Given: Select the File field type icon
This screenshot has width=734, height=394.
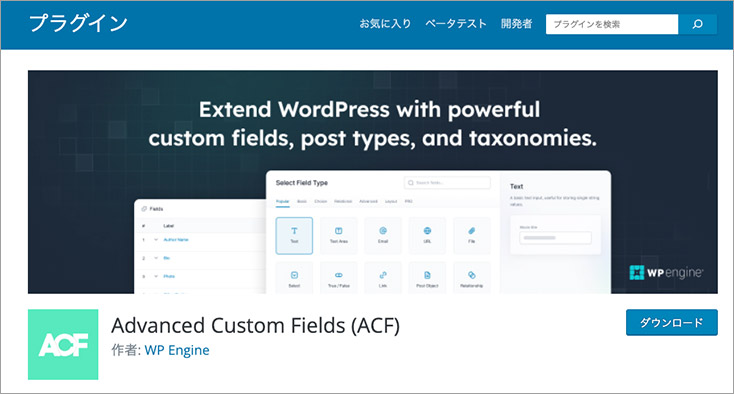Looking at the screenshot, I should (471, 235).
